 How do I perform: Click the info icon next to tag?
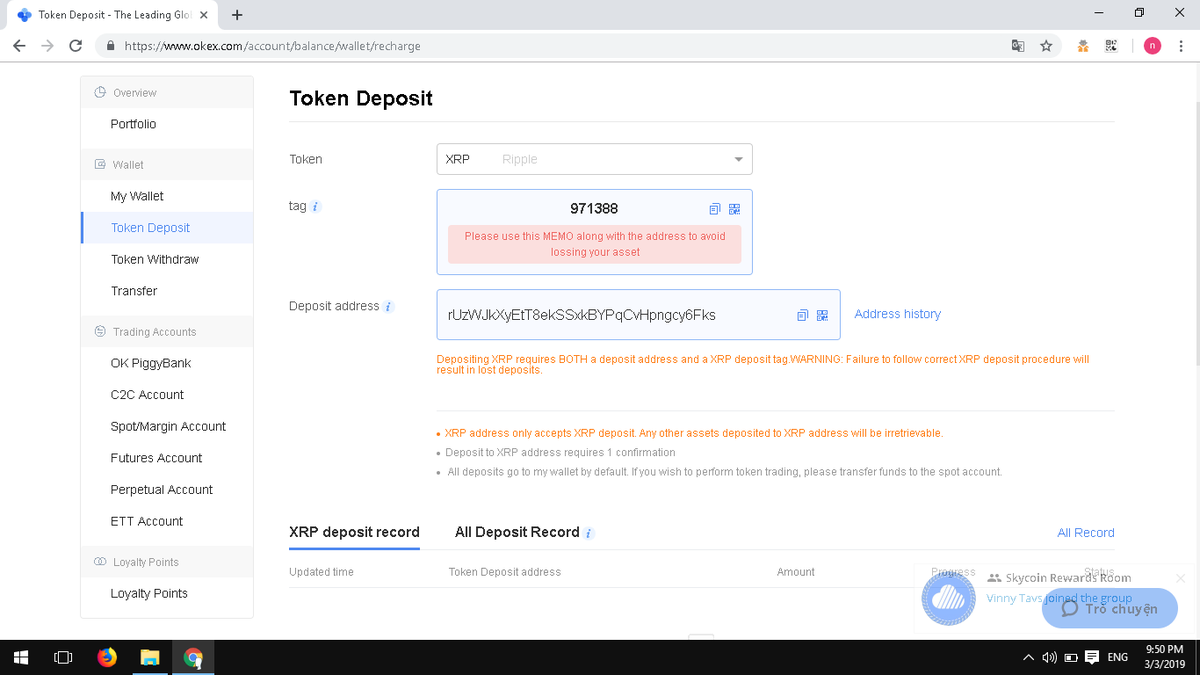coord(316,206)
